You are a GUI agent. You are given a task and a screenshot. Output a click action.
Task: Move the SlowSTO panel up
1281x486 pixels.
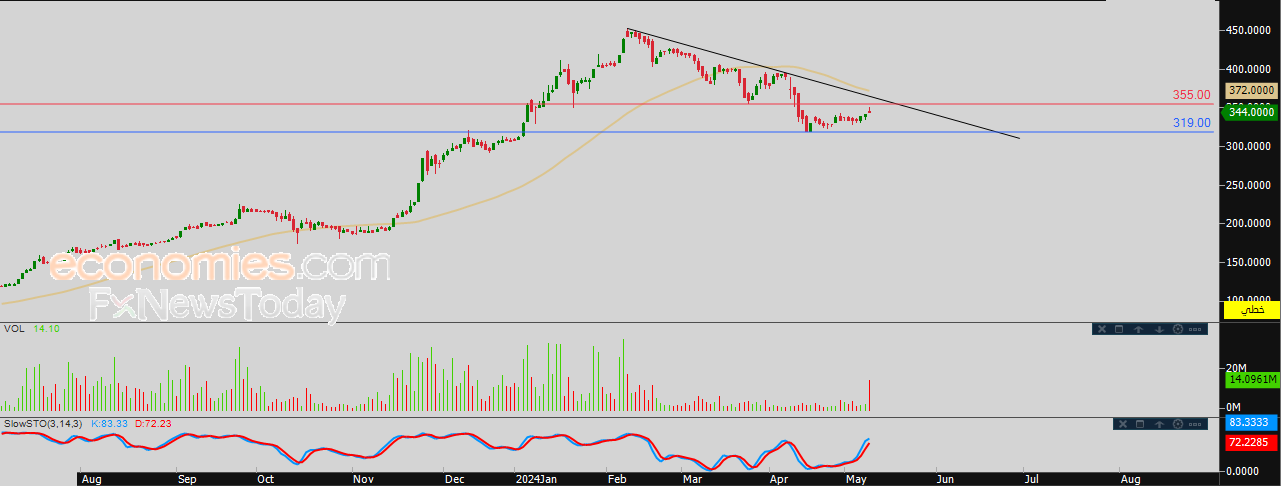click(x=1160, y=424)
